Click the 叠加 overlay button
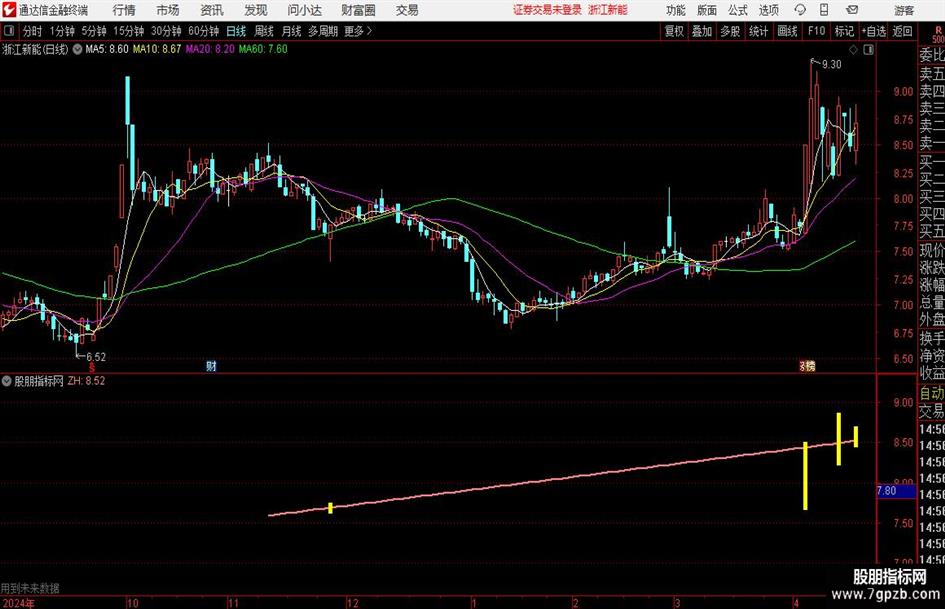The height and width of the screenshot is (609, 945). pyautogui.click(x=702, y=31)
